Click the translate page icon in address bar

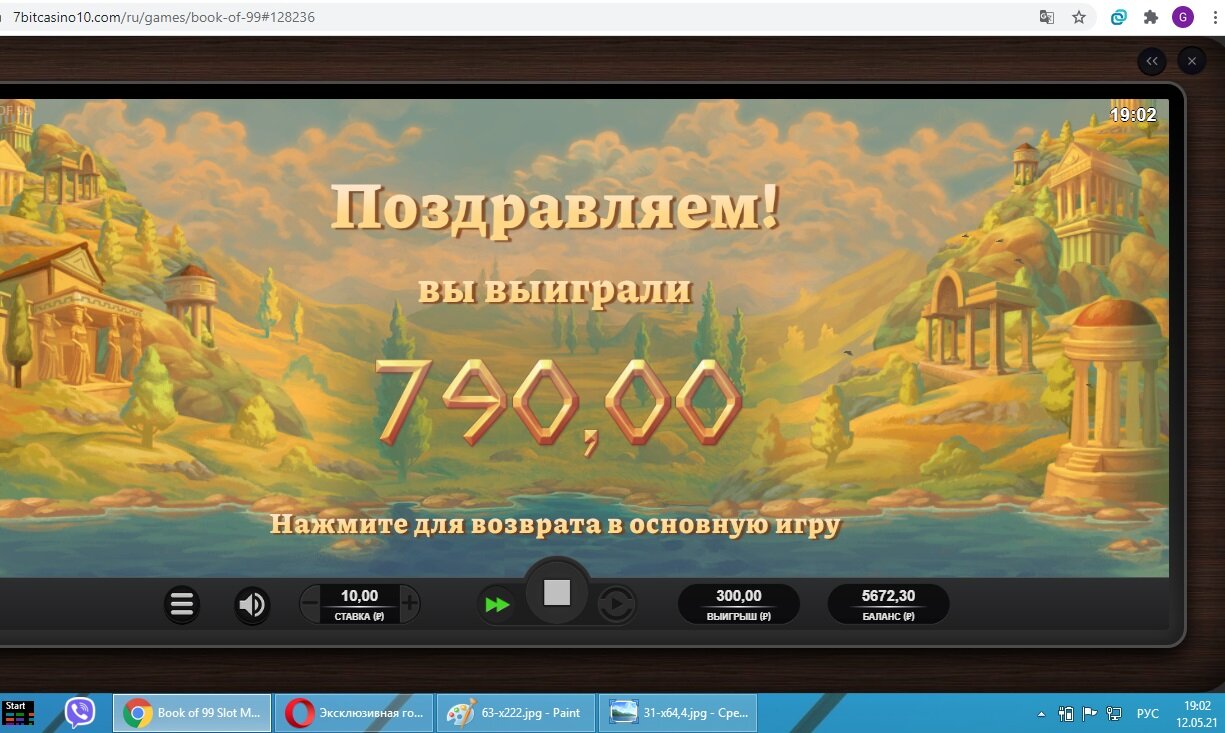1047,17
